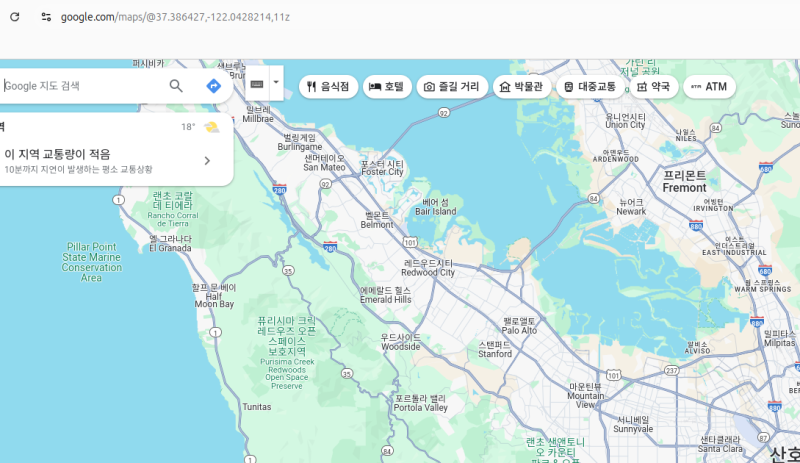Select the 호텔 hotels category chip
Image resolution: width=800 pixels, height=463 pixels.
[x=387, y=87]
